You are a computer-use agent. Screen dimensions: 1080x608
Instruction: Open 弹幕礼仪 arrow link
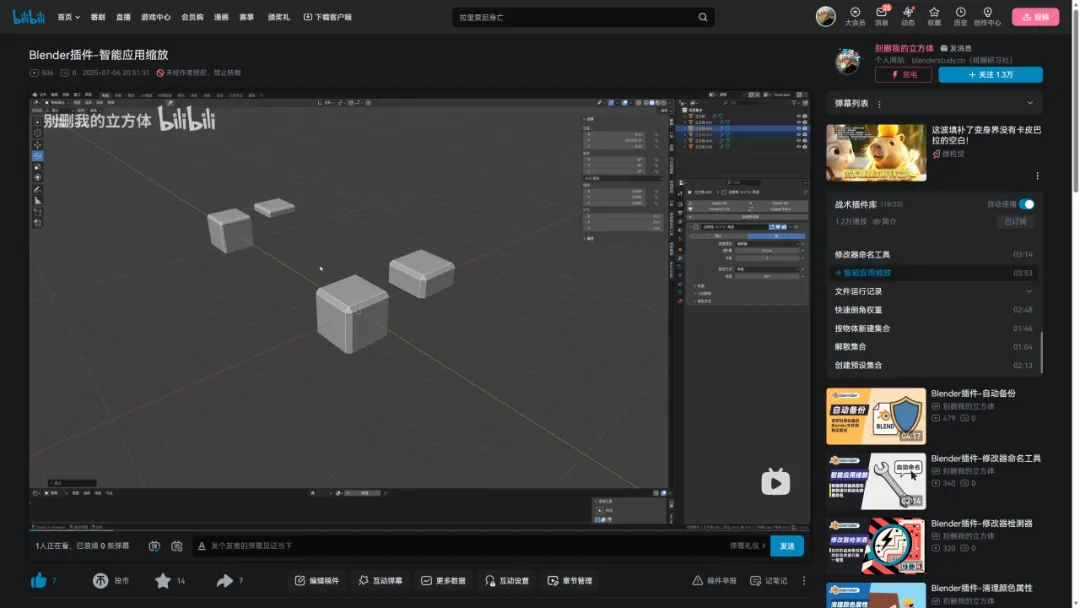click(x=748, y=545)
